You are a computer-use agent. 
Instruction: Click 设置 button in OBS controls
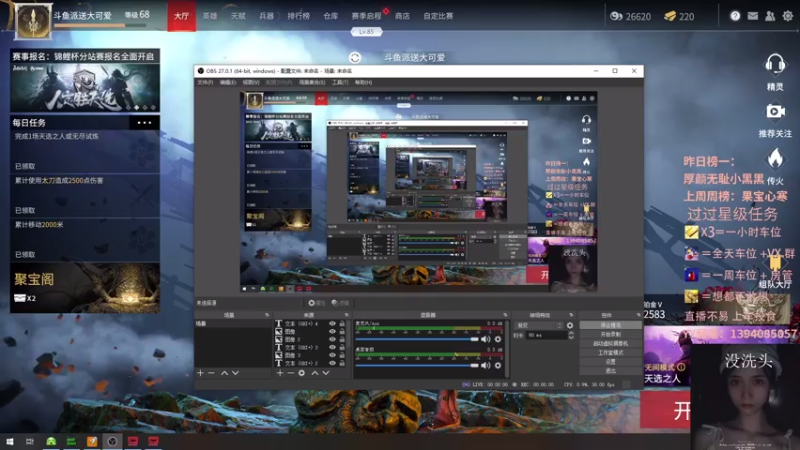click(610, 362)
